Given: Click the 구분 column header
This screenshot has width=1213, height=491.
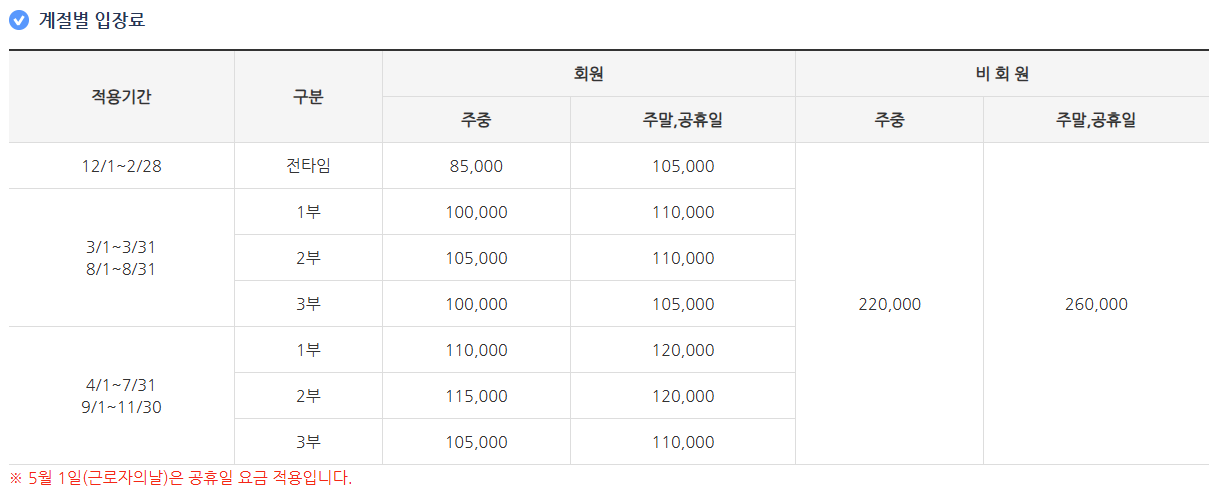Looking at the screenshot, I should [x=308, y=97].
